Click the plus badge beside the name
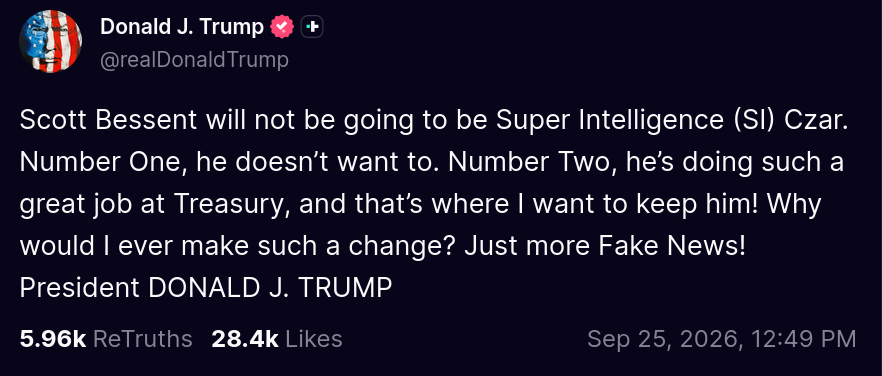This screenshot has height=376, width=882. (312, 26)
